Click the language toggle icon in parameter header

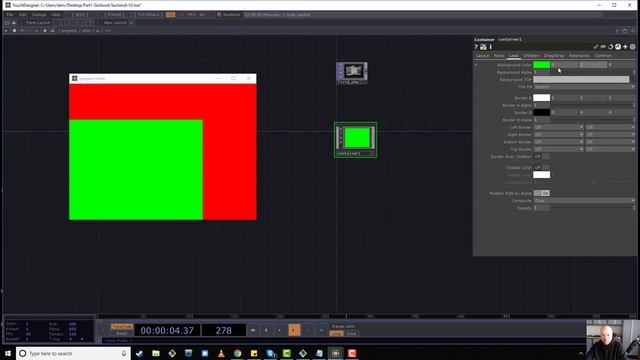pyautogui.click(x=618, y=47)
